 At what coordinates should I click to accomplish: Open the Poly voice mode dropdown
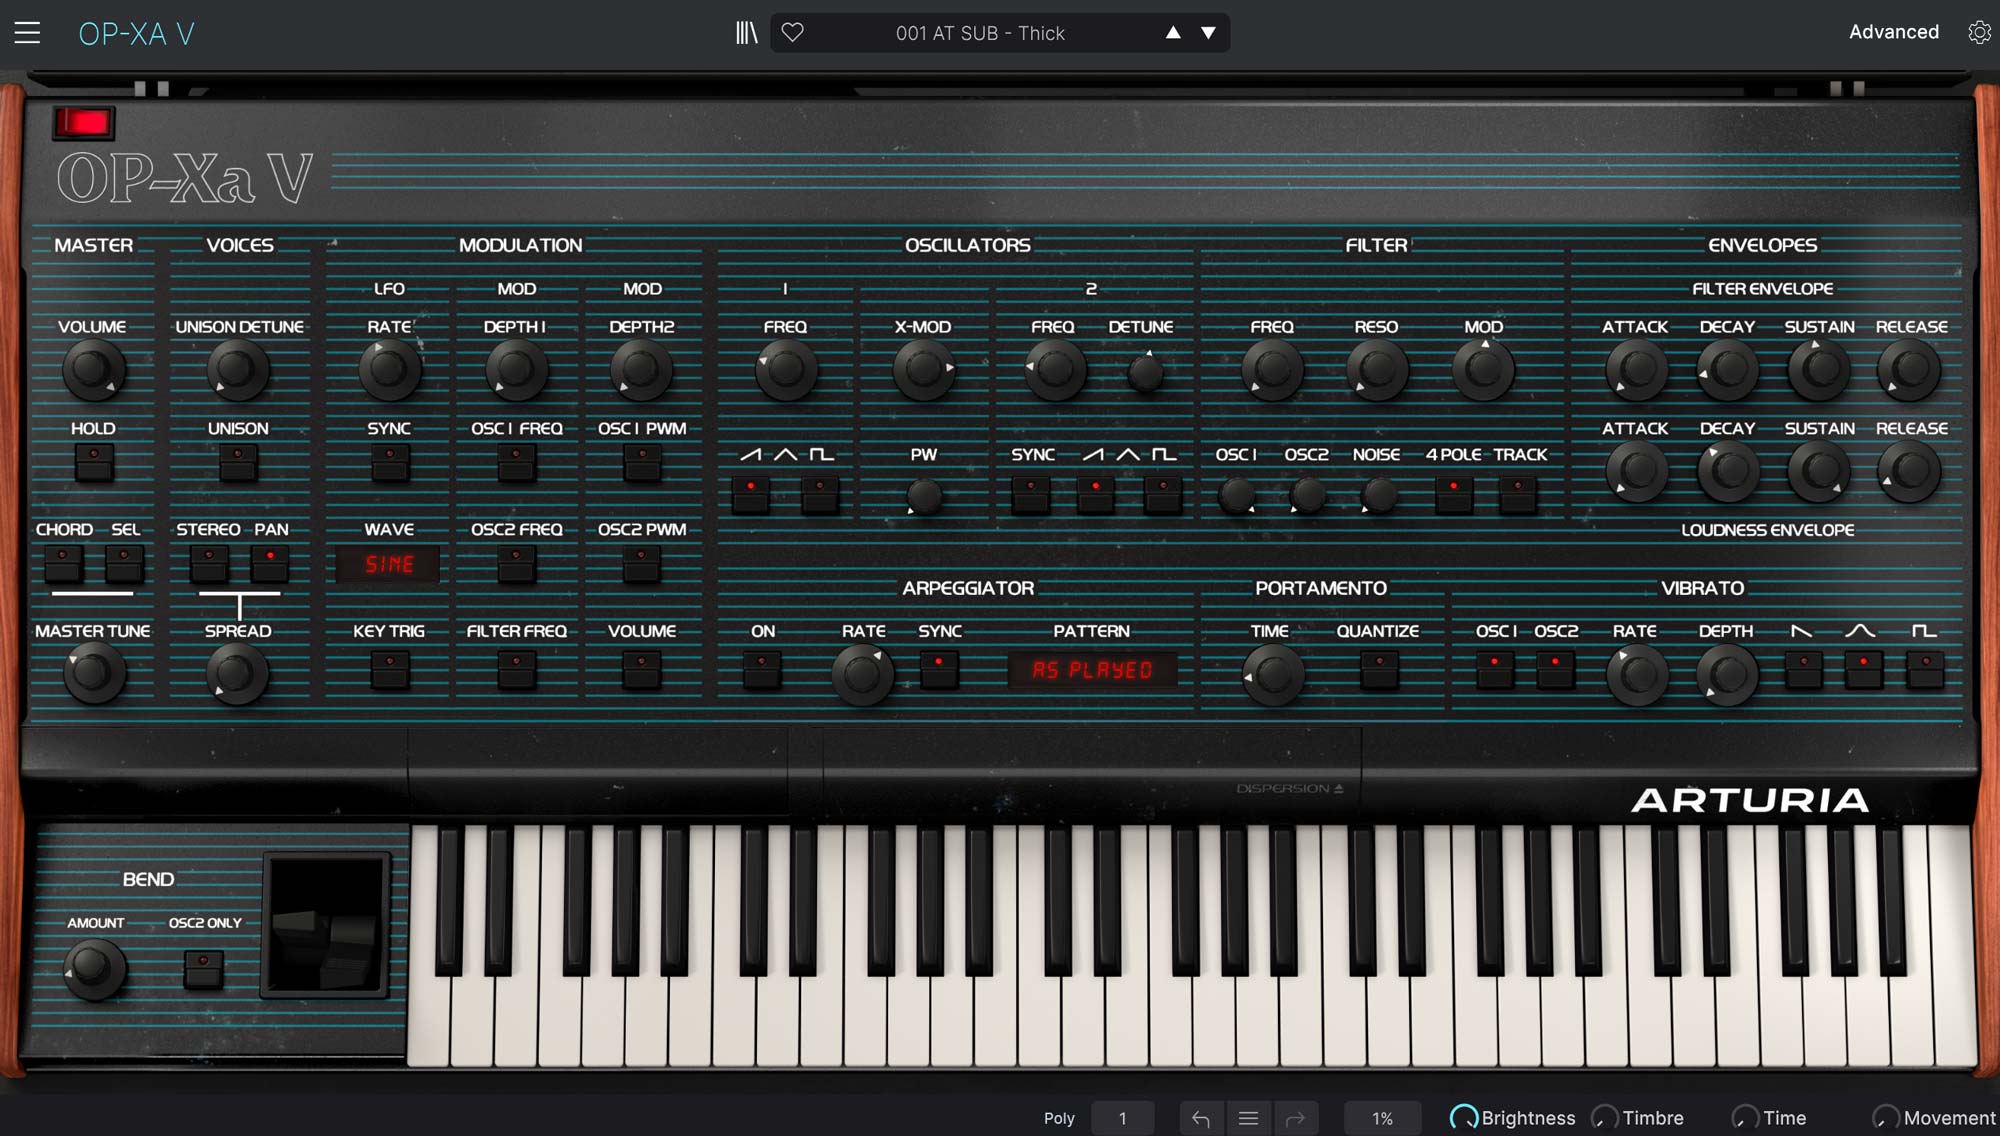1059,1118
